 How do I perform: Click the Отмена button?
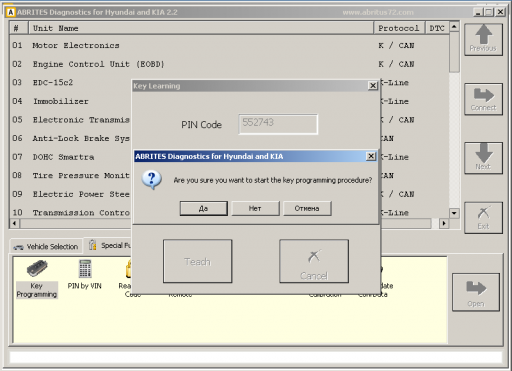[307, 208]
